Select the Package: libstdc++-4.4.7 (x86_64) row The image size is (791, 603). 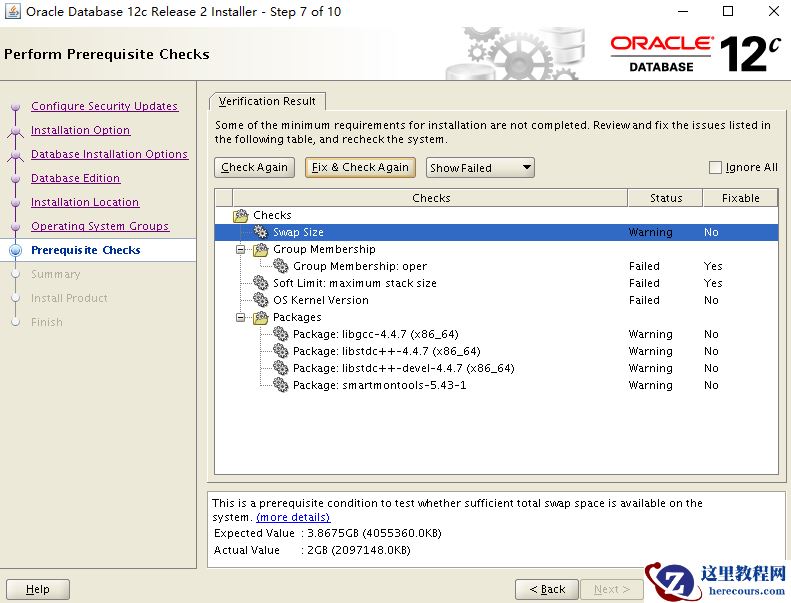(x=496, y=351)
